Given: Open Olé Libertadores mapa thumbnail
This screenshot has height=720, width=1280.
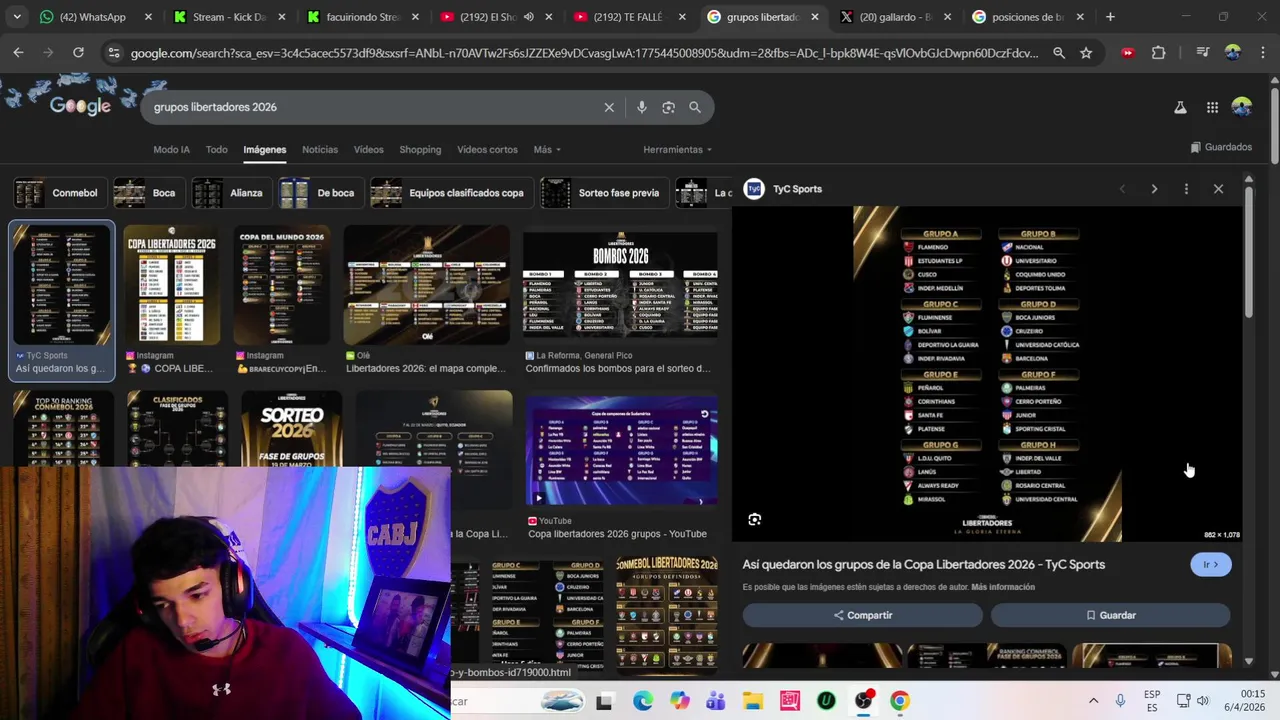Looking at the screenshot, I should (x=426, y=285).
